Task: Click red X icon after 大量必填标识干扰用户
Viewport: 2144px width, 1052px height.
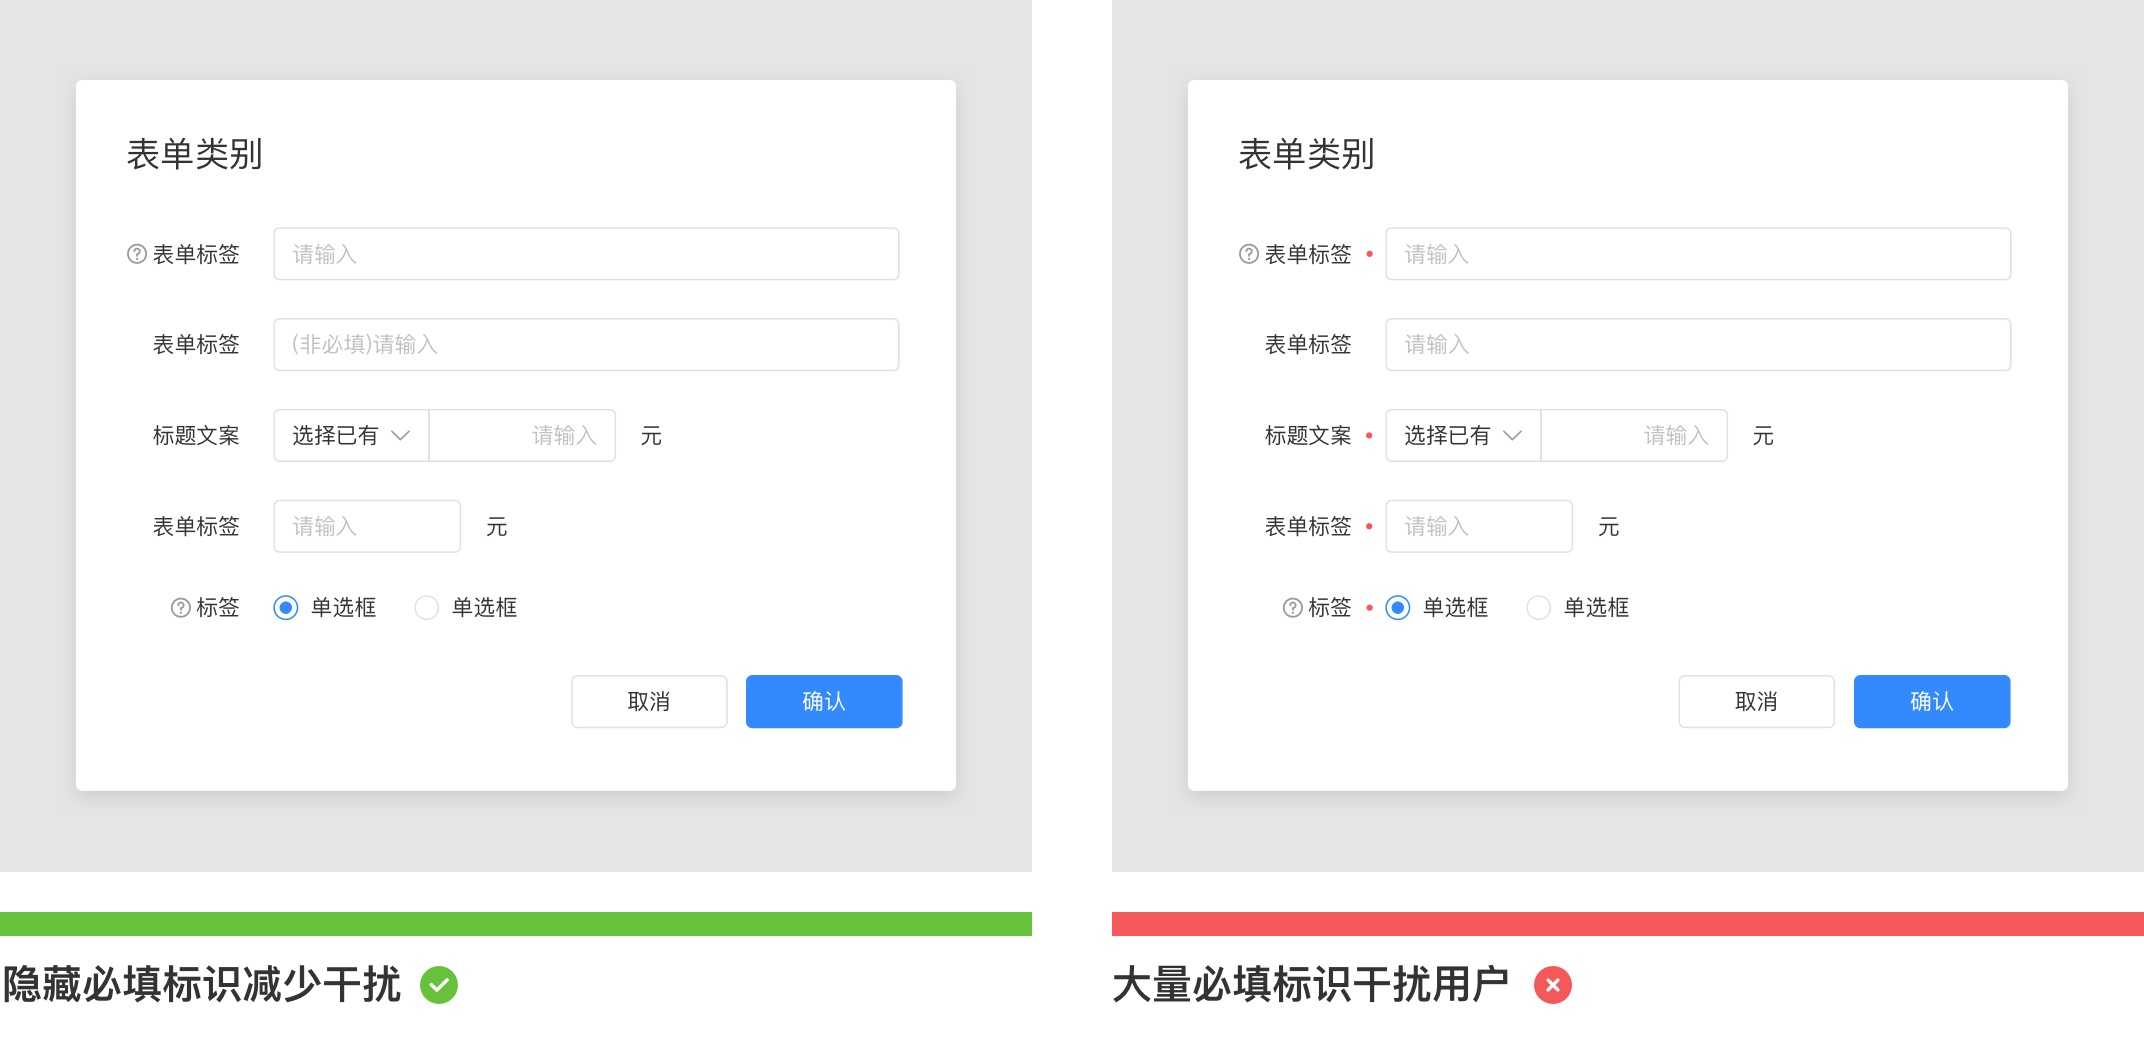Action: point(1552,985)
